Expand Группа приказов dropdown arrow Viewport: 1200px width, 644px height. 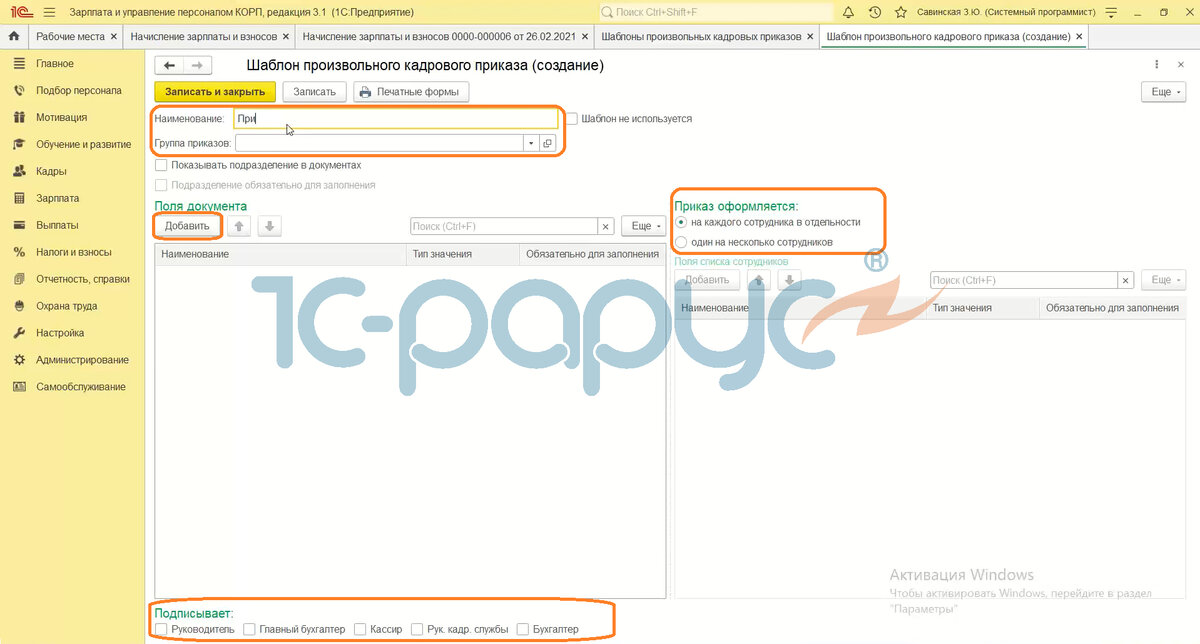click(x=531, y=143)
